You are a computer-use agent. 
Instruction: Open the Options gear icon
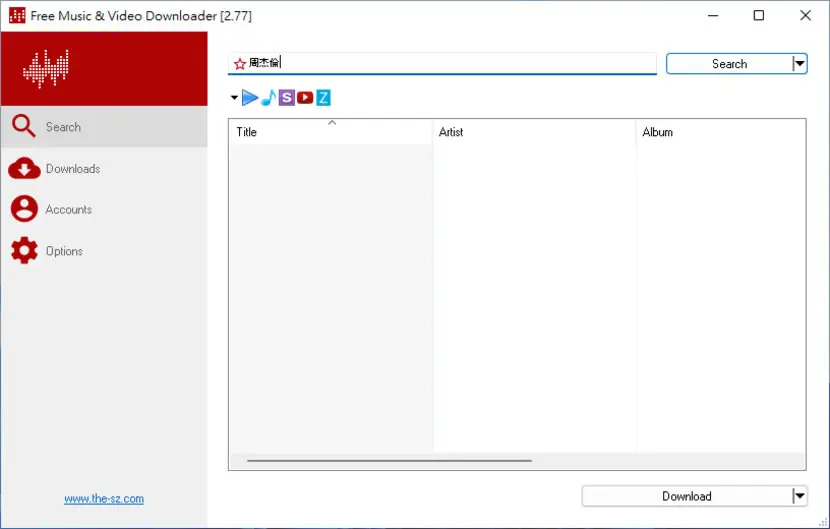point(24,250)
